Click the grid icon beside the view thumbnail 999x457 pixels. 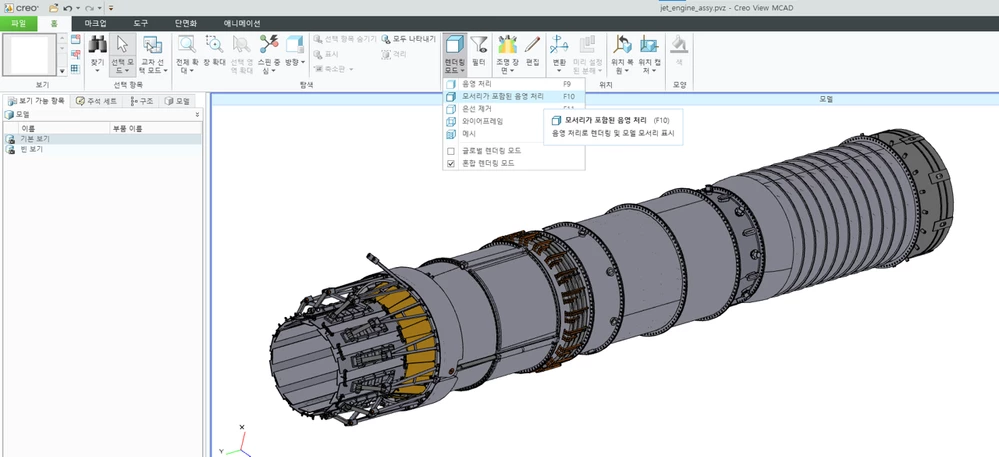click(75, 69)
